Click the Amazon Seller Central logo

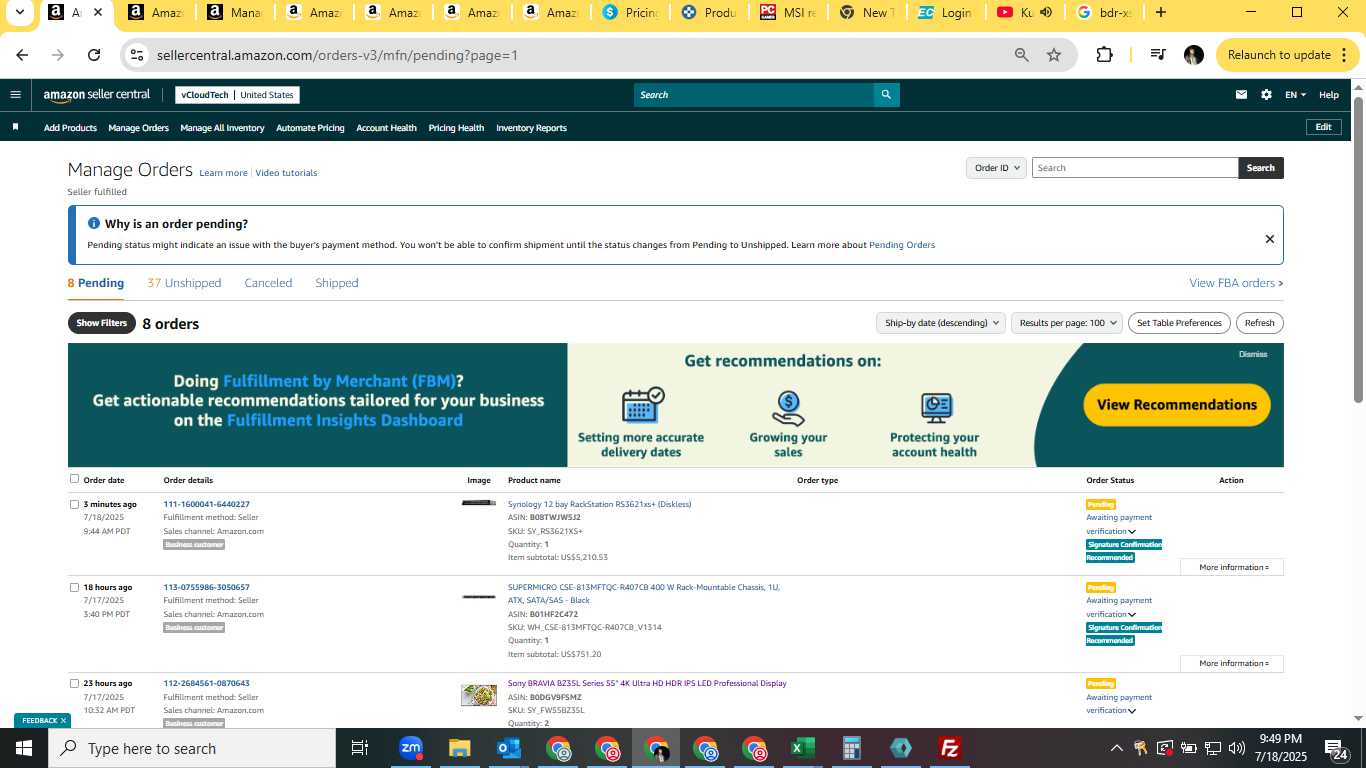[96, 95]
